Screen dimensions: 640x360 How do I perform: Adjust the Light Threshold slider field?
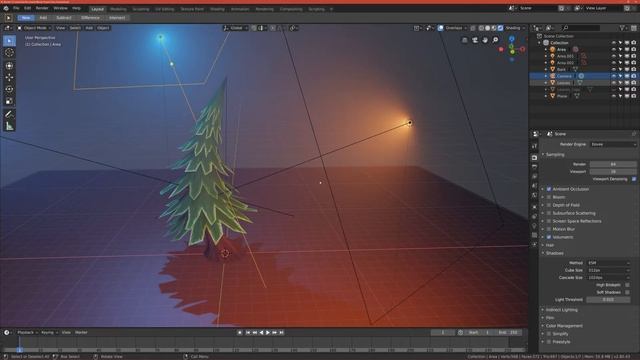(x=608, y=300)
